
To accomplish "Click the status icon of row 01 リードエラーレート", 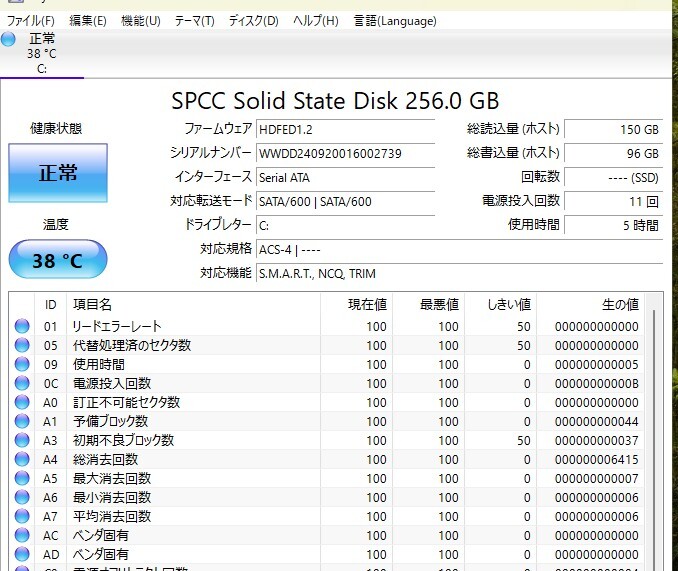I will (x=22, y=326).
